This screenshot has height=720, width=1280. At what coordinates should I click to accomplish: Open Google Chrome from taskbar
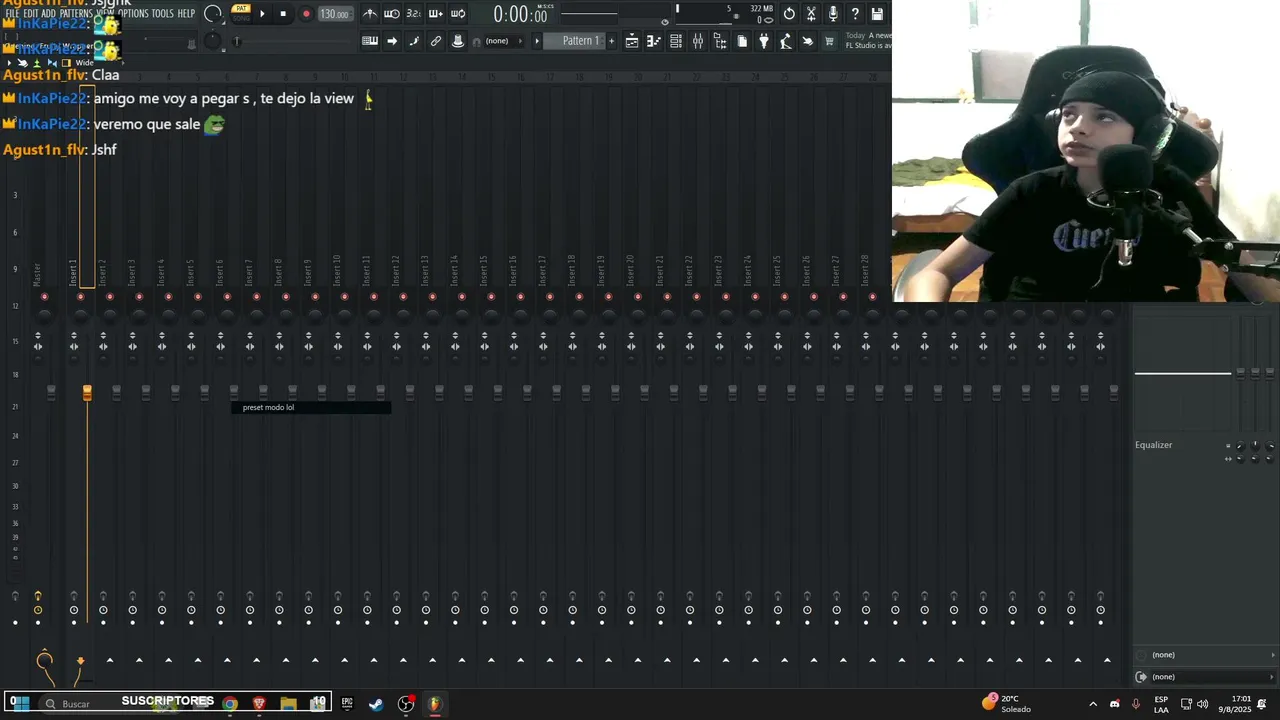pyautogui.click(x=230, y=704)
